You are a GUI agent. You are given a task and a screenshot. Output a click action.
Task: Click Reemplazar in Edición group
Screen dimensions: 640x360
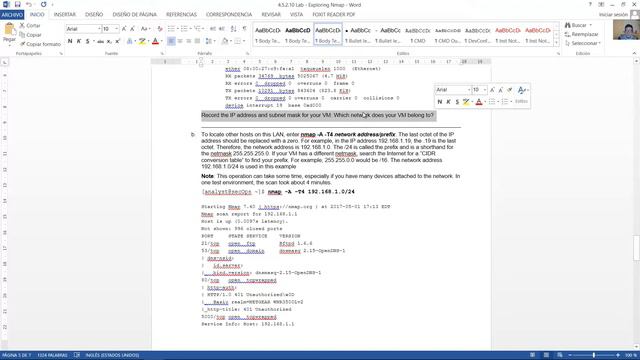pos(582,34)
